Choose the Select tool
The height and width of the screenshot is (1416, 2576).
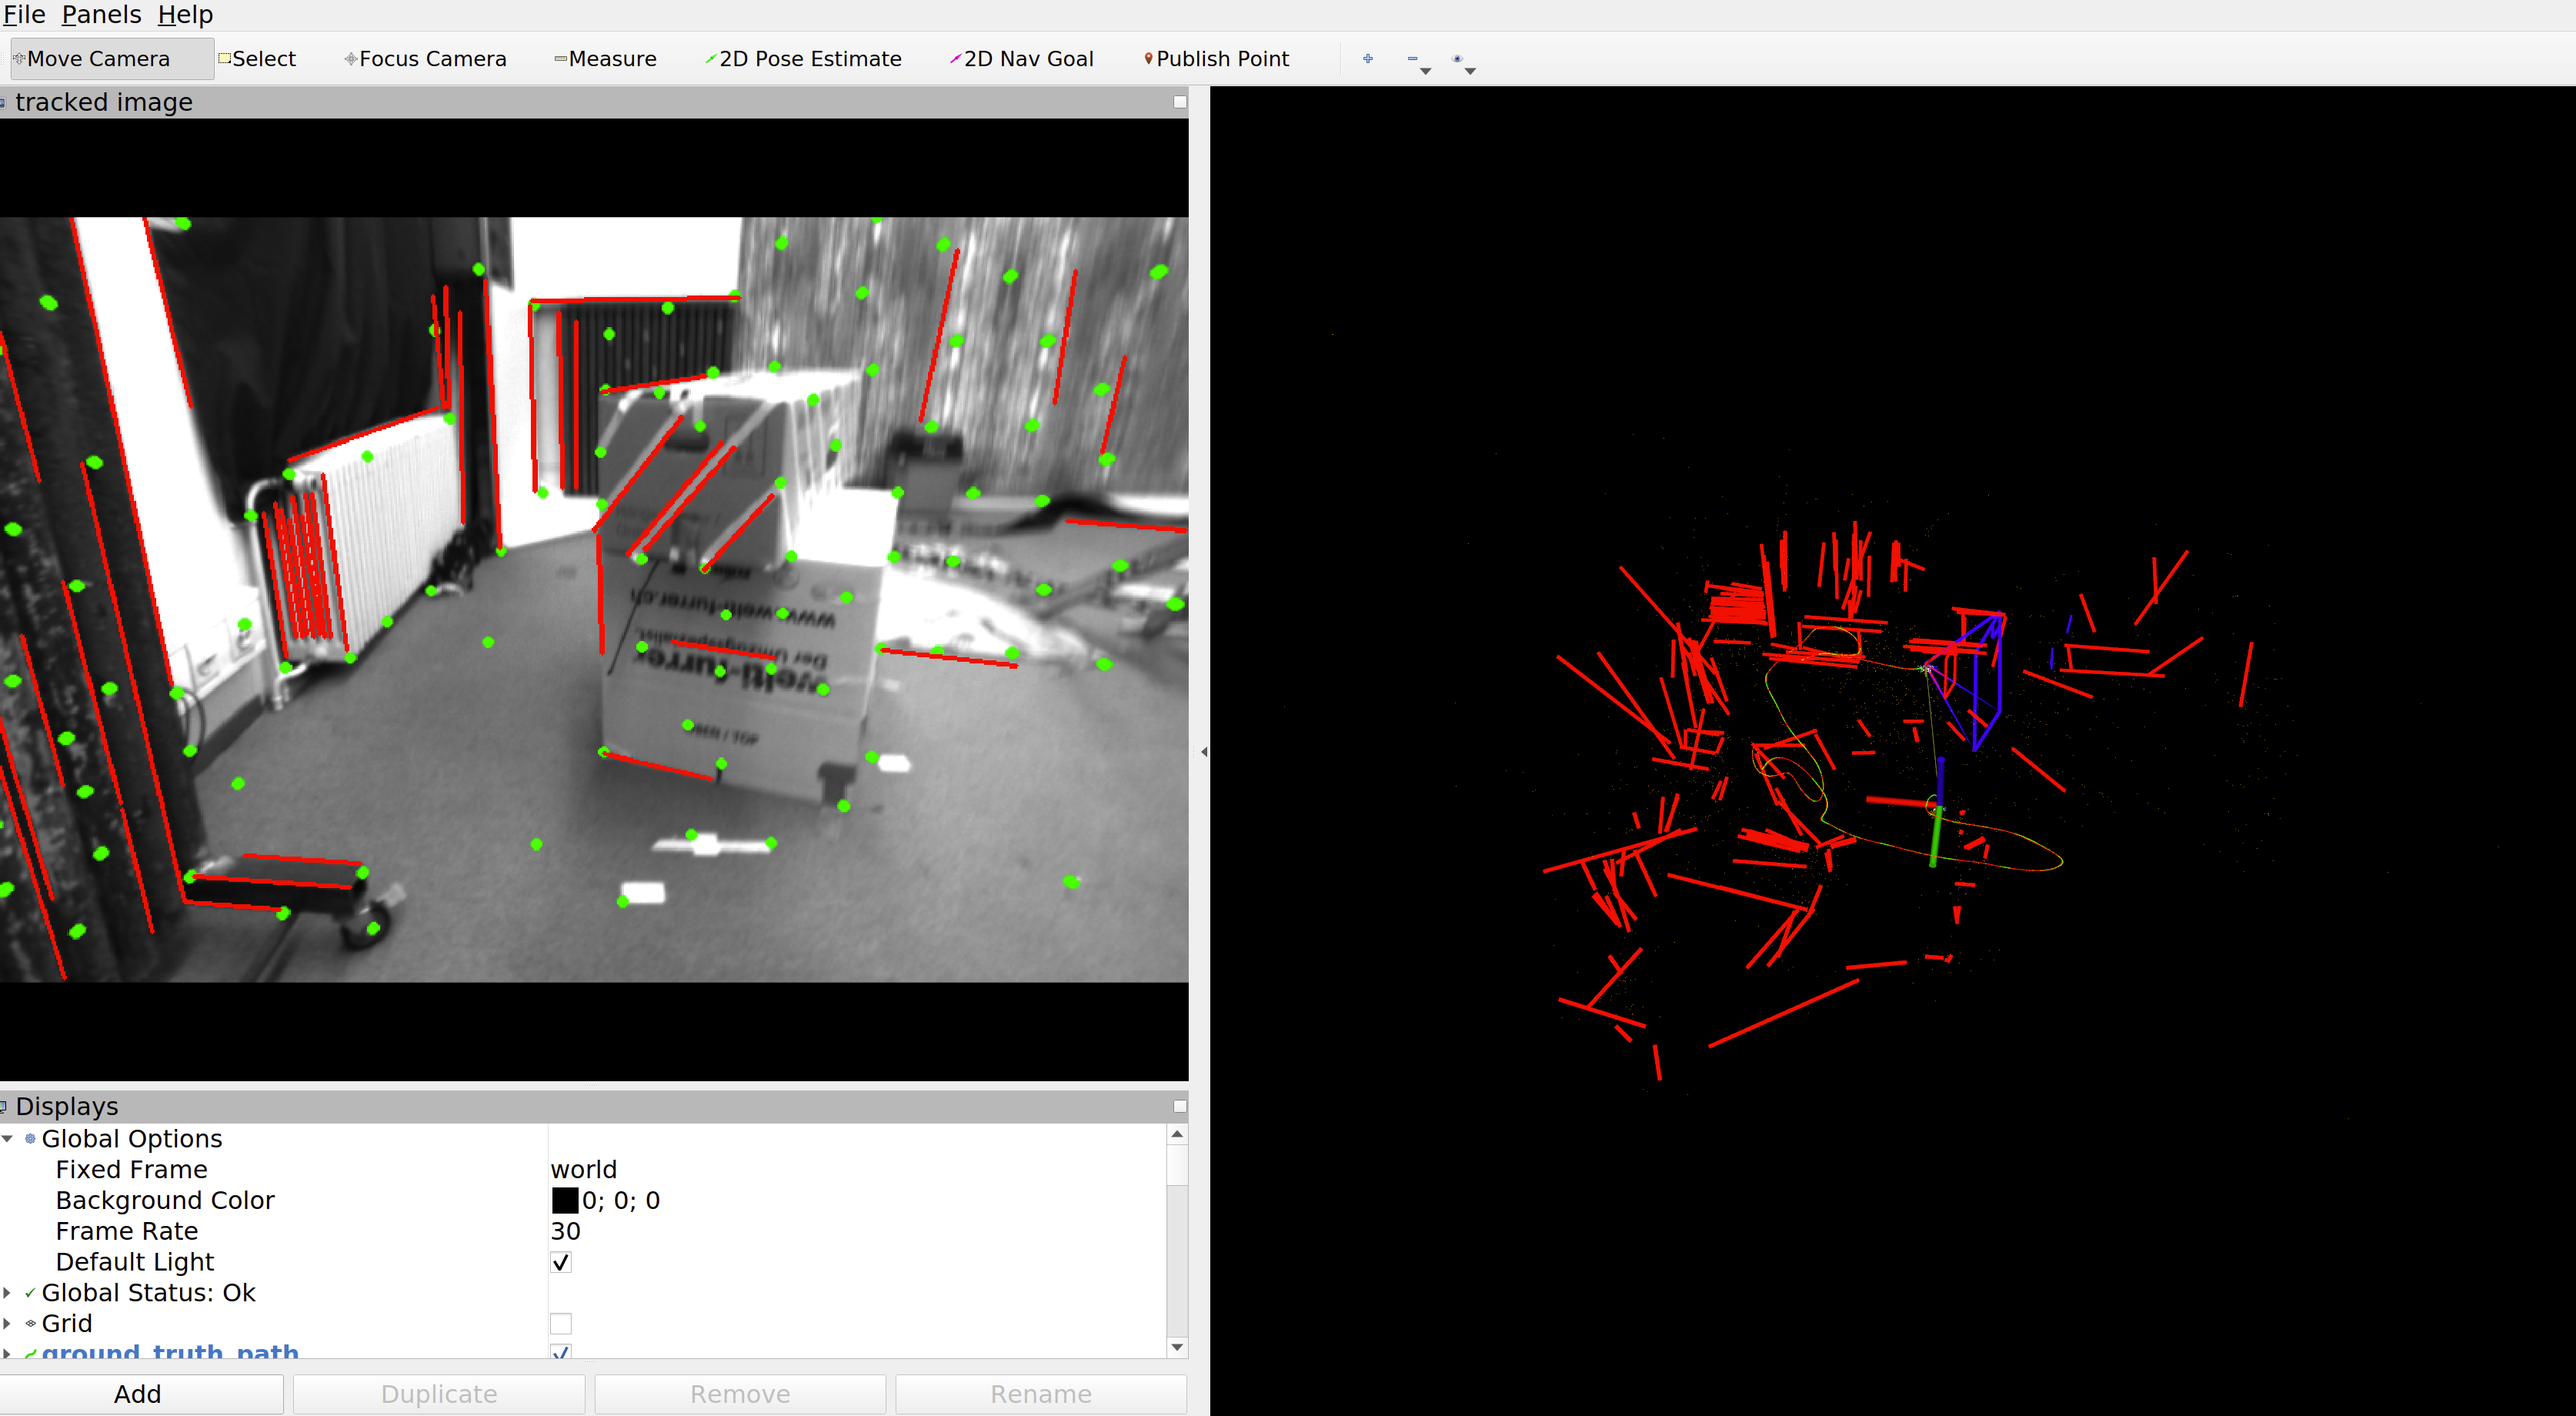click(x=258, y=59)
